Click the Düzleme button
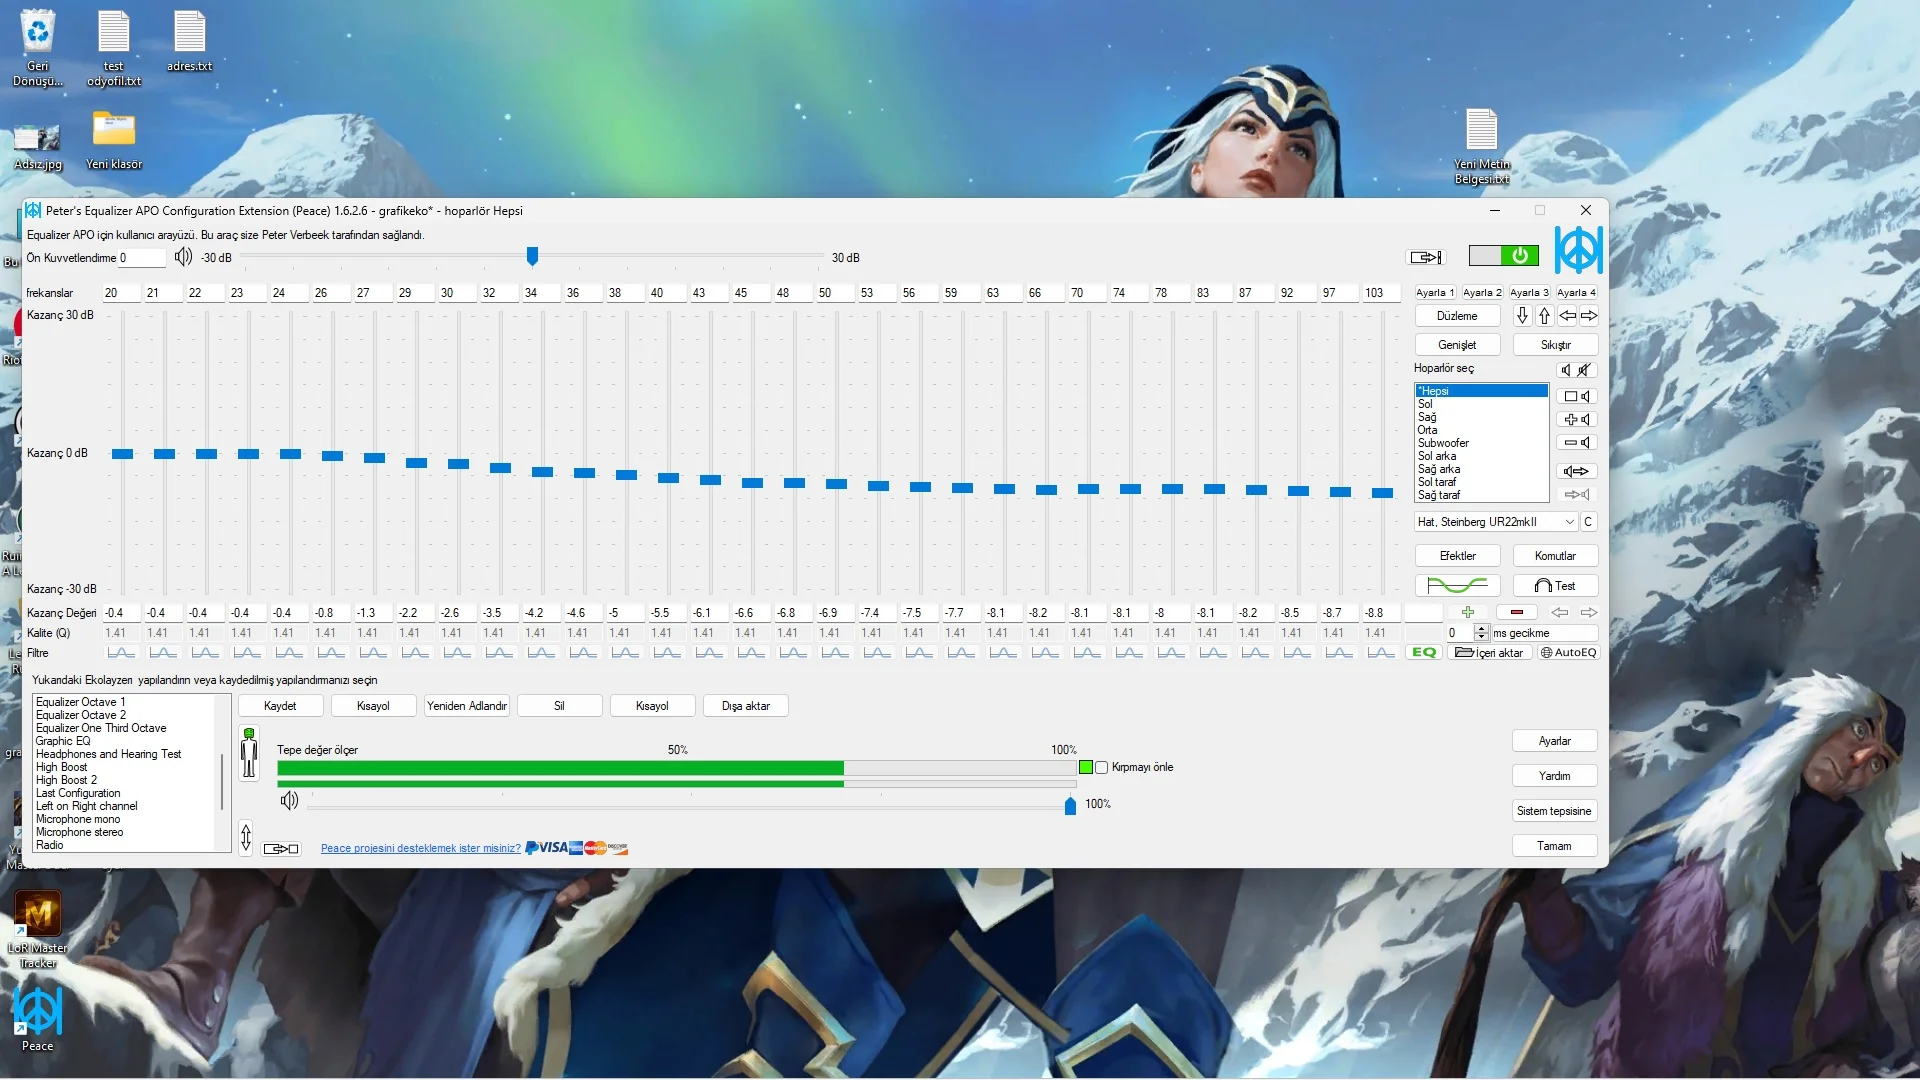 pyautogui.click(x=1457, y=316)
